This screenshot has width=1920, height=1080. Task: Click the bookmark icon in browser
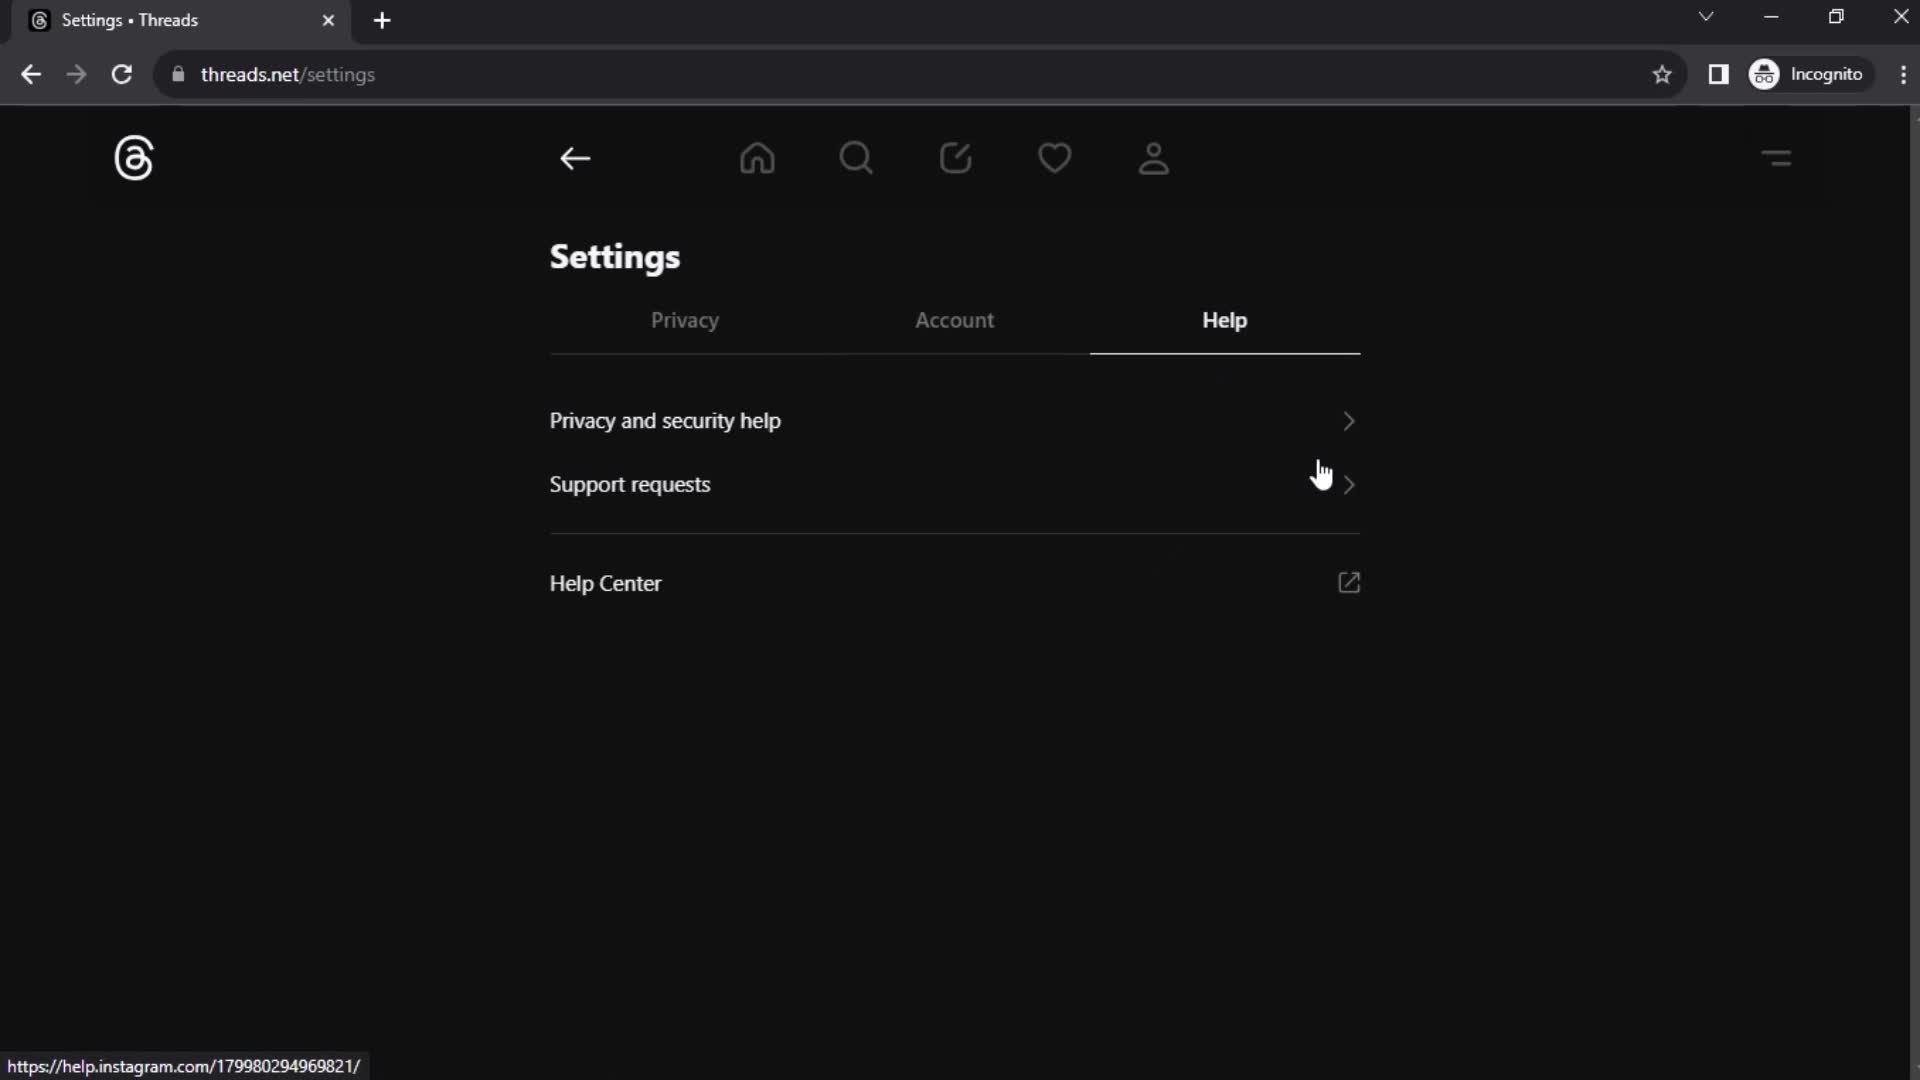(1663, 74)
